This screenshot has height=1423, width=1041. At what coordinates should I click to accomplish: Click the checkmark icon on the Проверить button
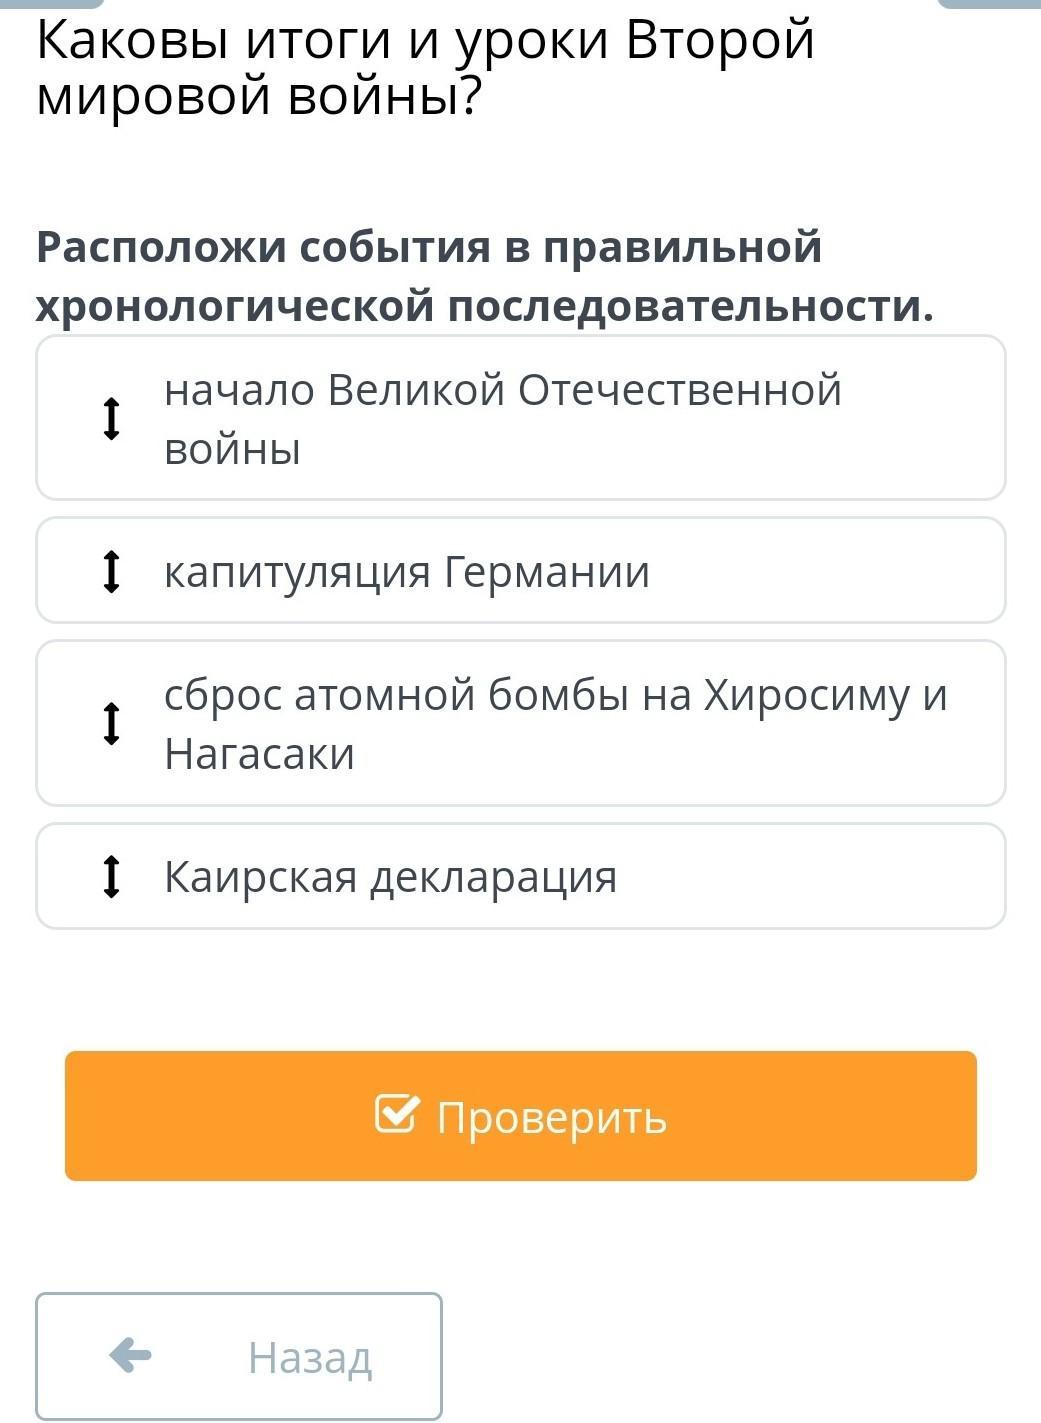coord(396,1114)
